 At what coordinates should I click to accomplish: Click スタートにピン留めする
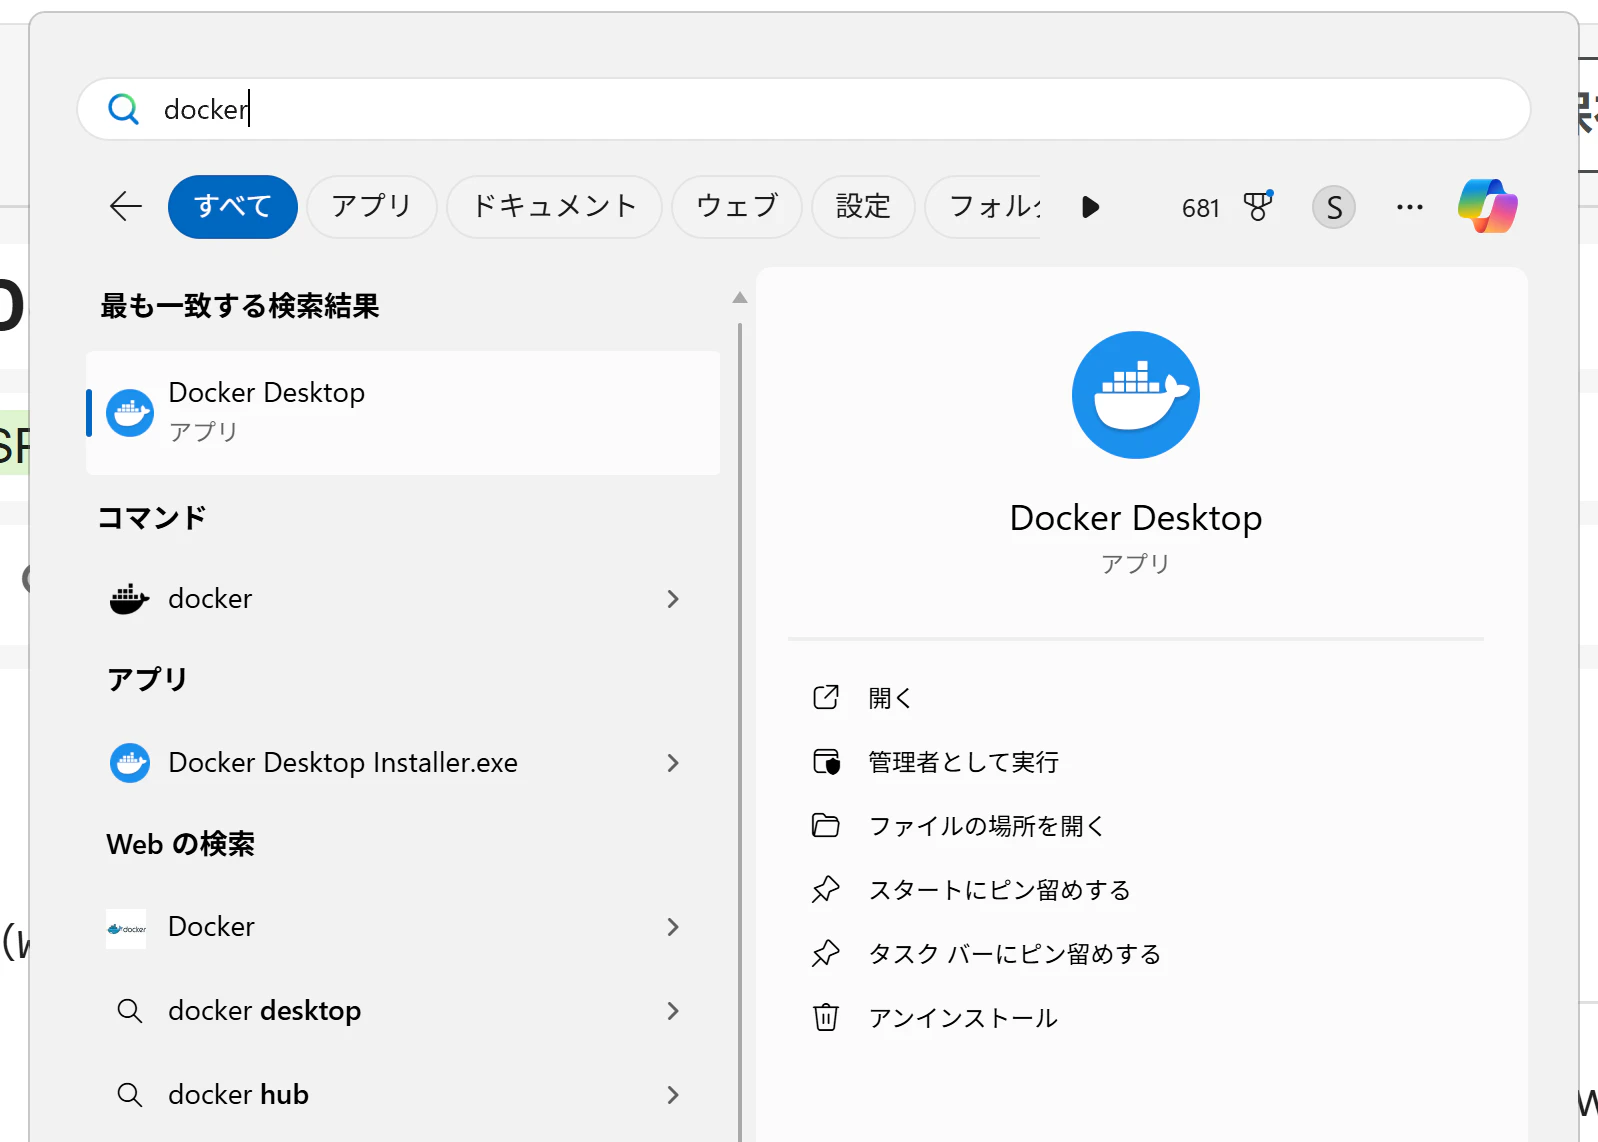[x=998, y=890]
